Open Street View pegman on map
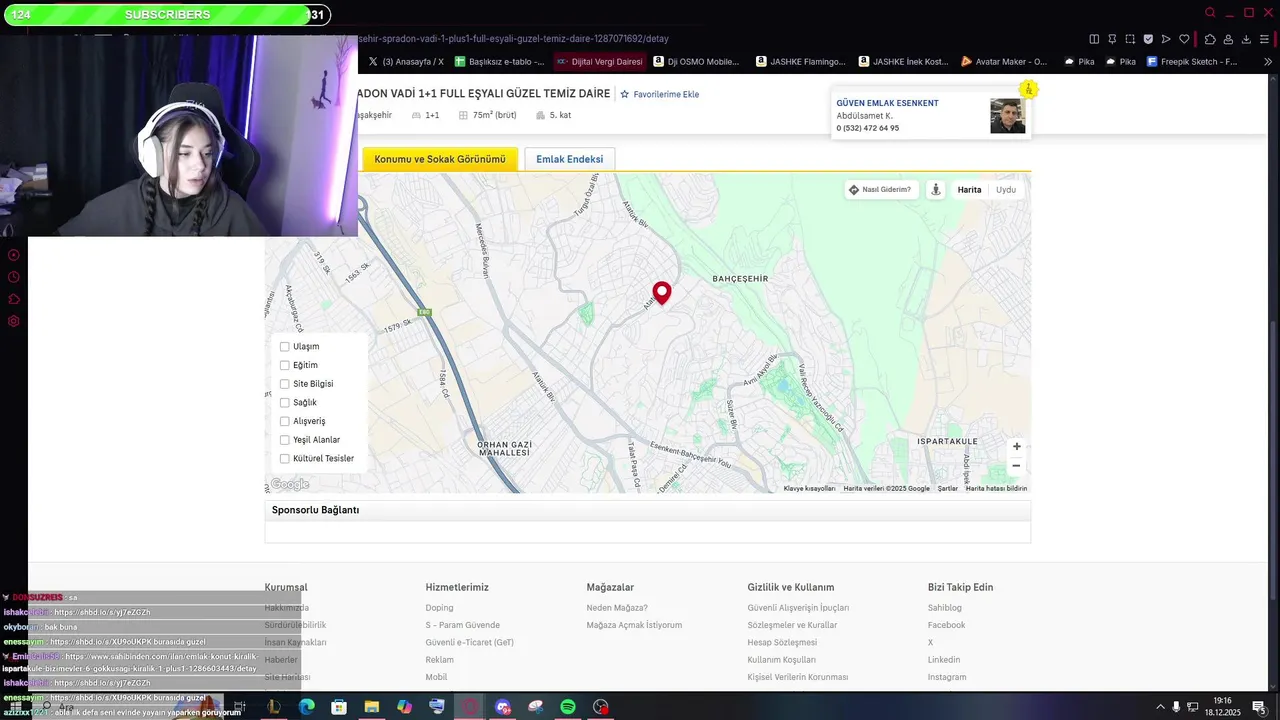This screenshot has height=720, width=1280. (x=936, y=189)
